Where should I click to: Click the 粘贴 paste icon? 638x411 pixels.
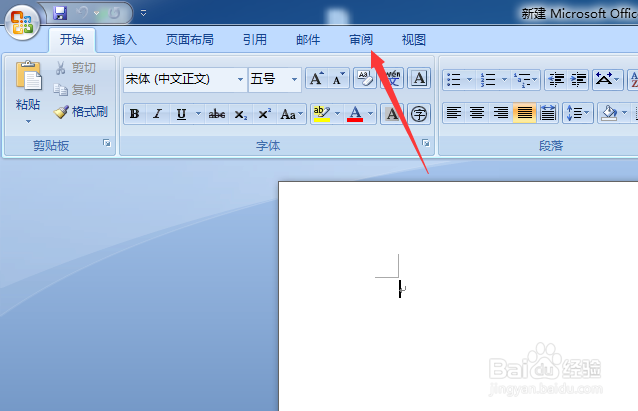[x=28, y=75]
